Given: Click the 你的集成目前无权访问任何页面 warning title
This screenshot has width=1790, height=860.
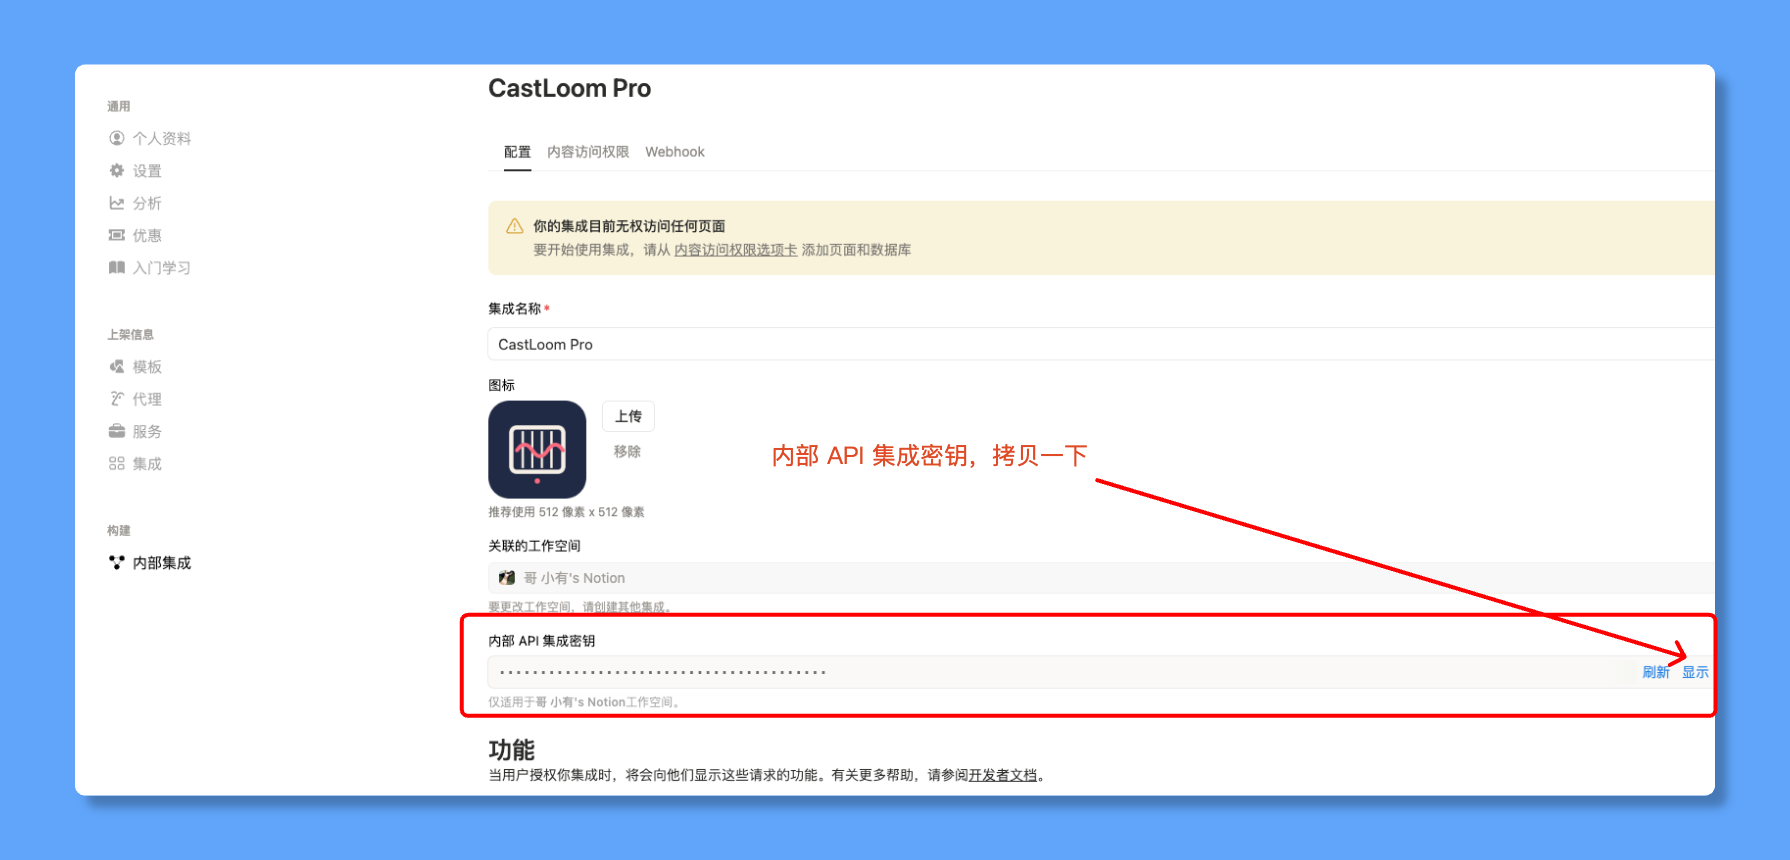Looking at the screenshot, I should 629,226.
